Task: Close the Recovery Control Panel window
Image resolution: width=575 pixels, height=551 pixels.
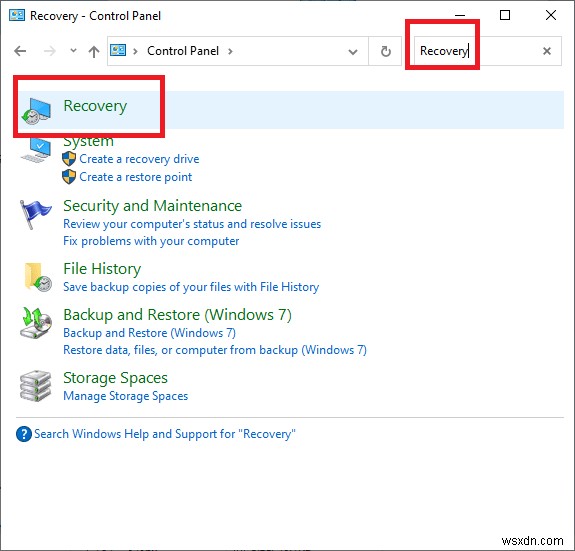Action: tap(551, 15)
